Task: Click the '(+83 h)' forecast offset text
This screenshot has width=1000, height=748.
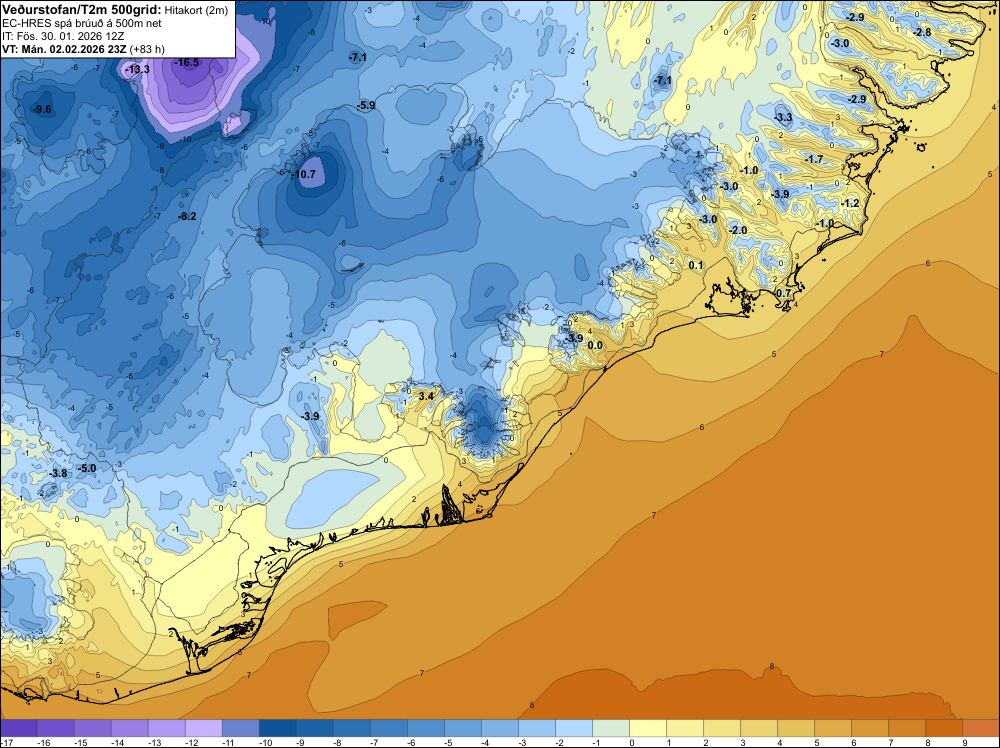Action: click(147, 49)
